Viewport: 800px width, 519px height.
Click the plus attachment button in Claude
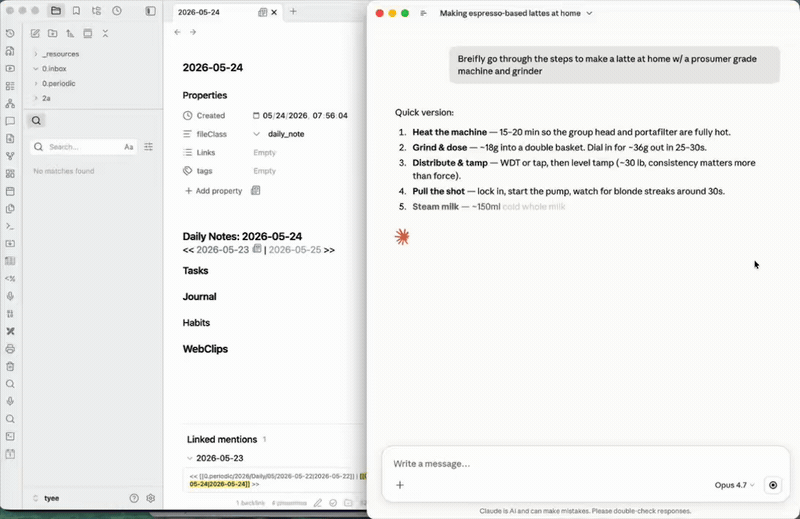[x=400, y=485]
